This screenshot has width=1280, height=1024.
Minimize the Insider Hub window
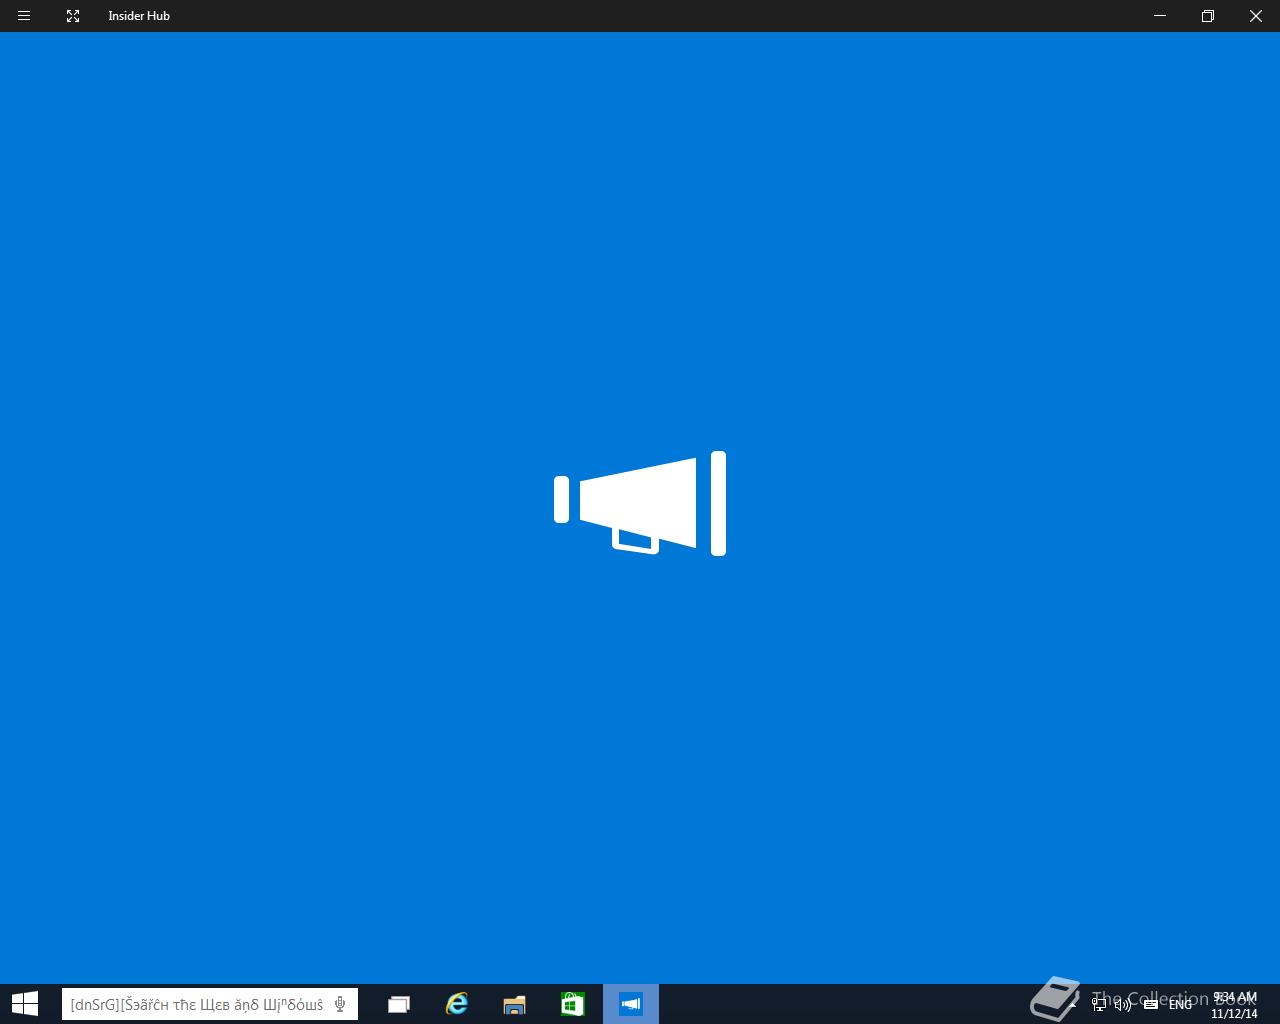[x=1160, y=16]
